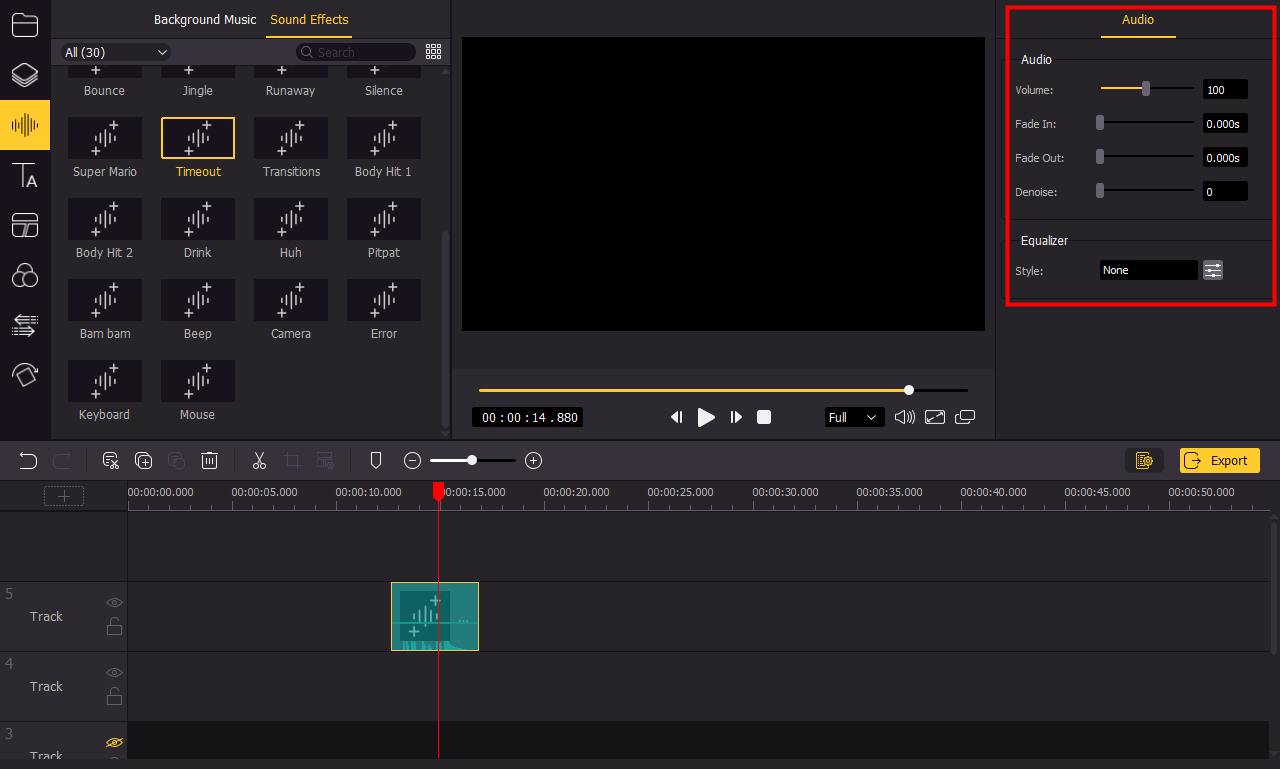
Task: Open the Transitions arrows sidebar icon
Action: point(25,325)
